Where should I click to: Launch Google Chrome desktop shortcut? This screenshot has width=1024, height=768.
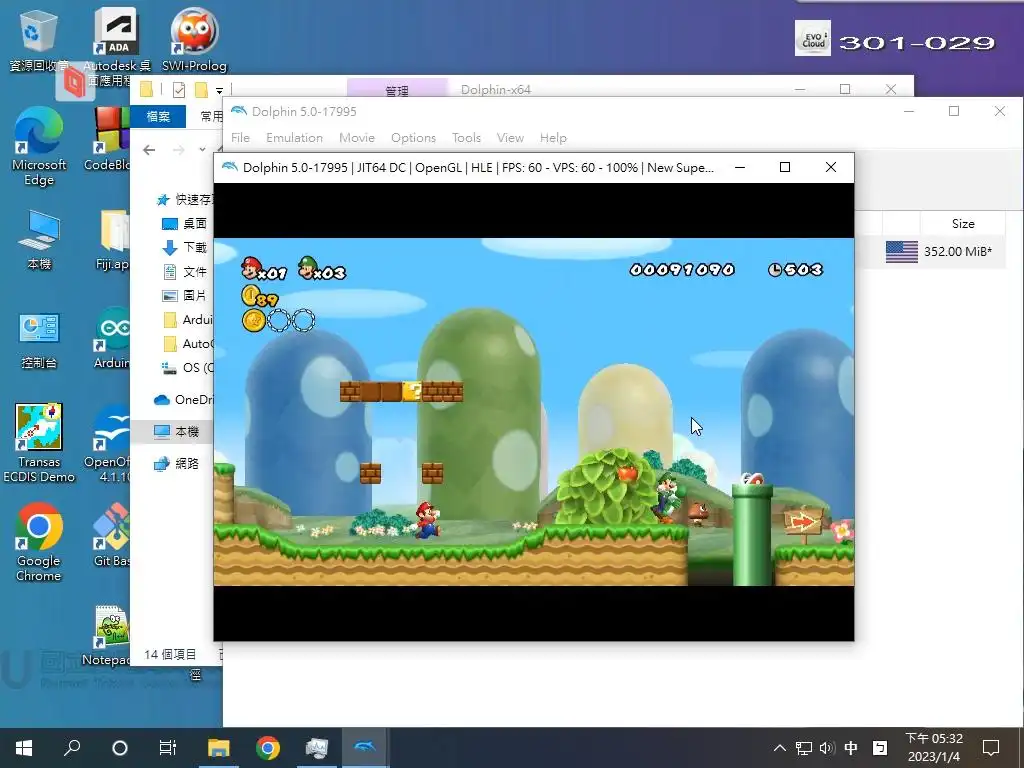[x=39, y=542]
